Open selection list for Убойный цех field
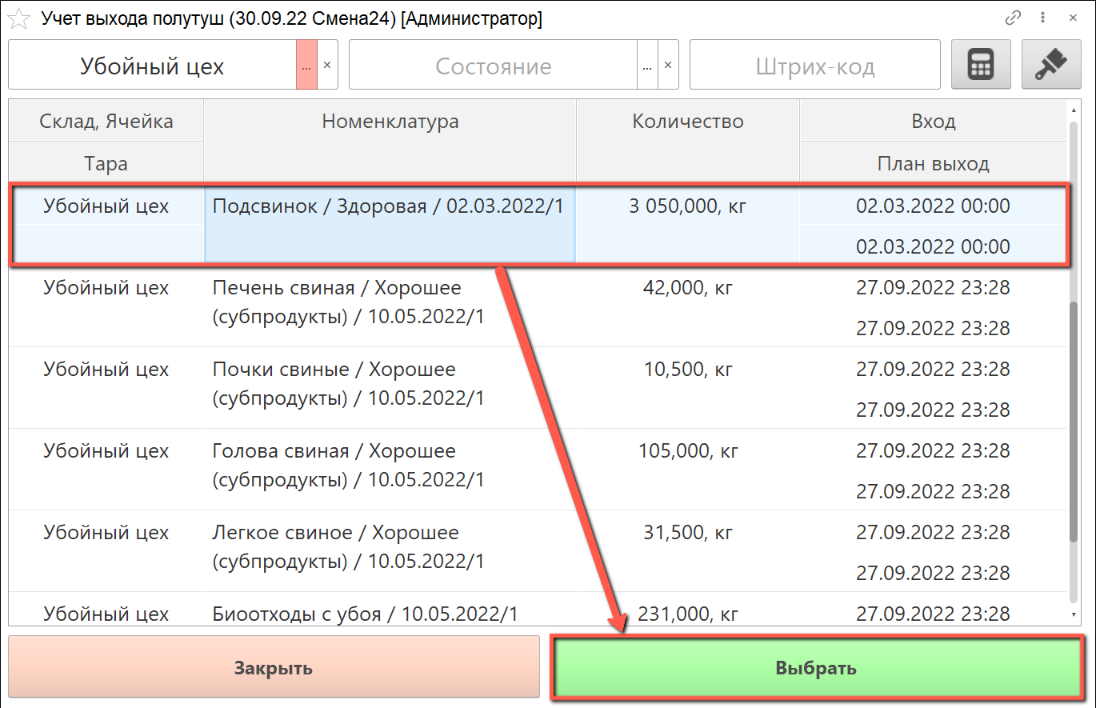 point(307,66)
